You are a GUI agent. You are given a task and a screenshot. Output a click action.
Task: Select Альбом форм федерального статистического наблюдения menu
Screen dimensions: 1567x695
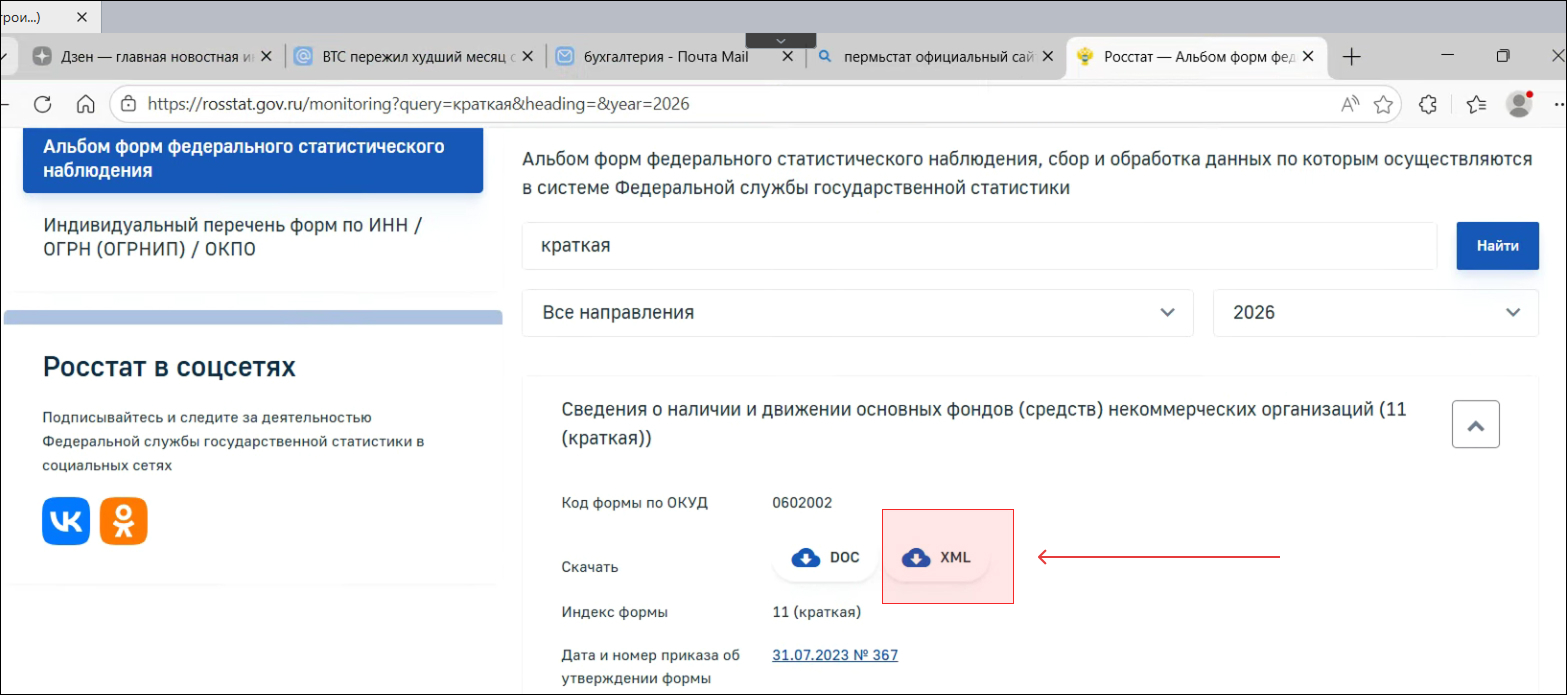pyautogui.click(x=253, y=159)
